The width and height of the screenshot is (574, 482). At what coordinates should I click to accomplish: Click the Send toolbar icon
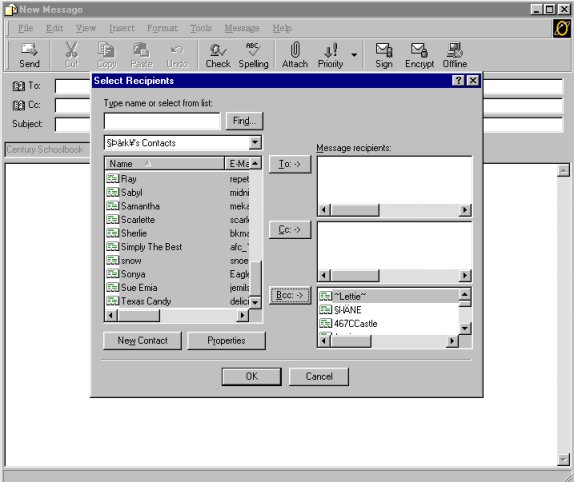tap(29, 55)
